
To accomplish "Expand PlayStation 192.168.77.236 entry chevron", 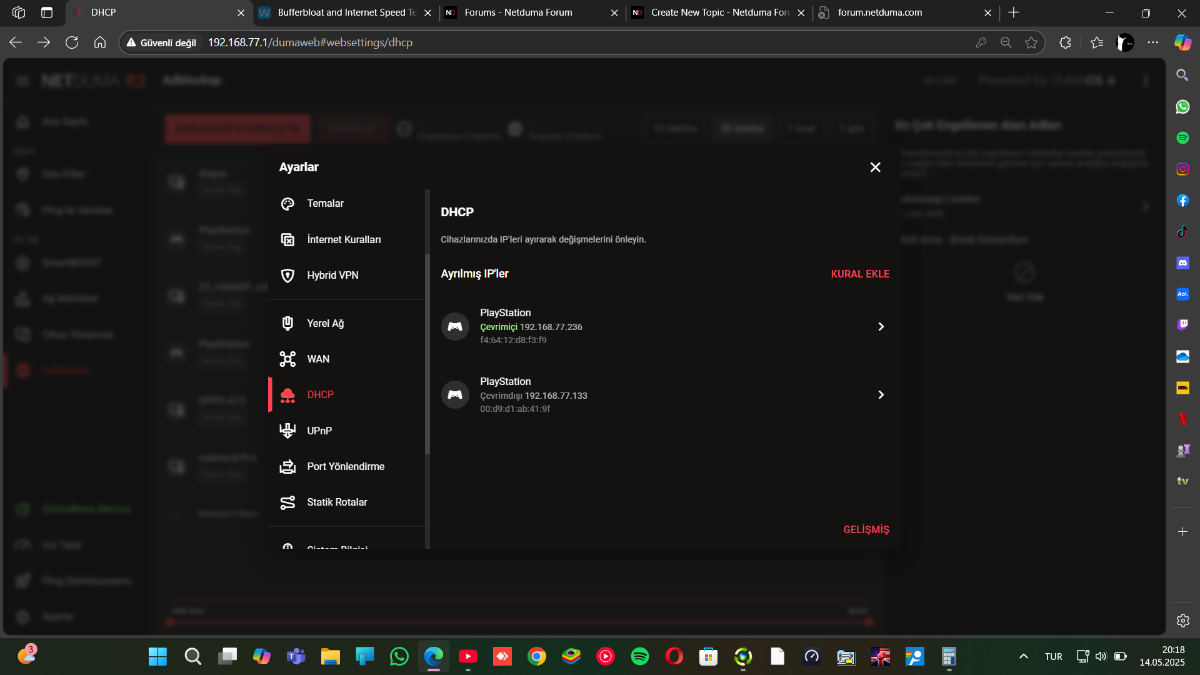I will (881, 327).
